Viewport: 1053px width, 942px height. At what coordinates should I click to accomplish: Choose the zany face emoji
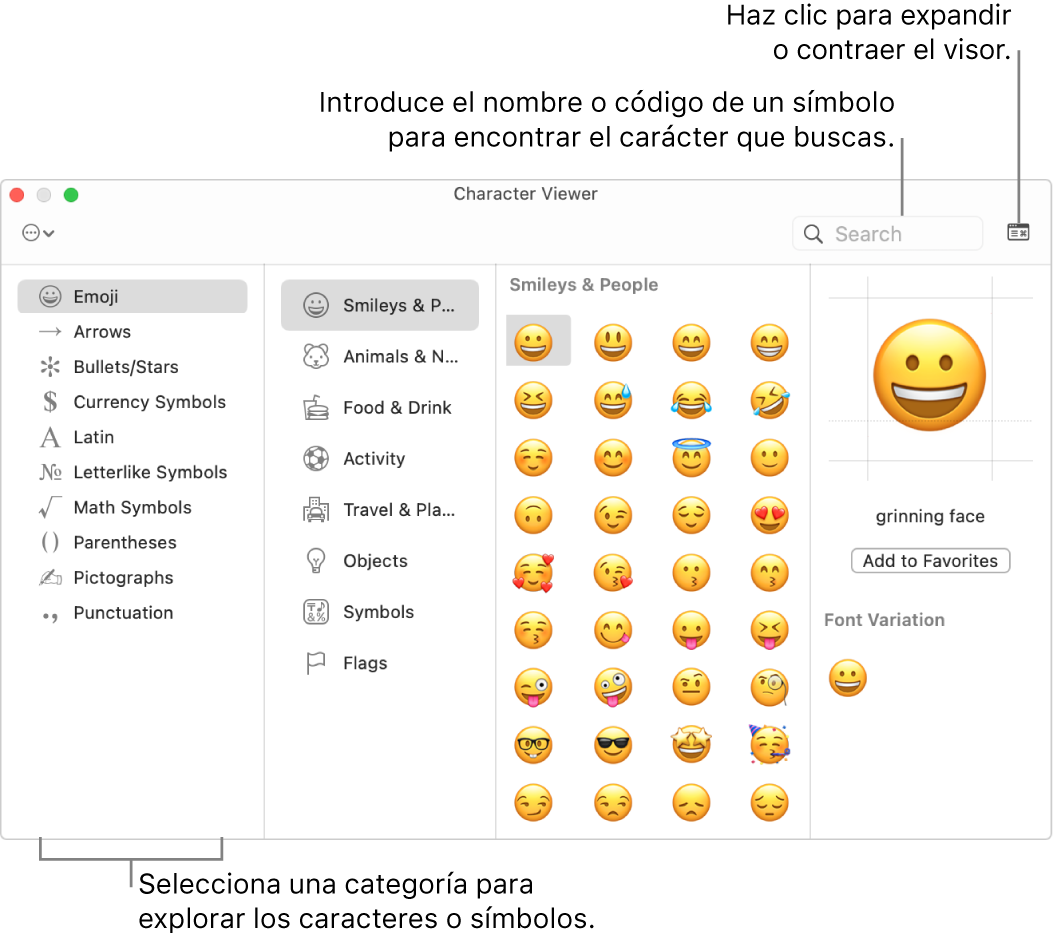(613, 688)
